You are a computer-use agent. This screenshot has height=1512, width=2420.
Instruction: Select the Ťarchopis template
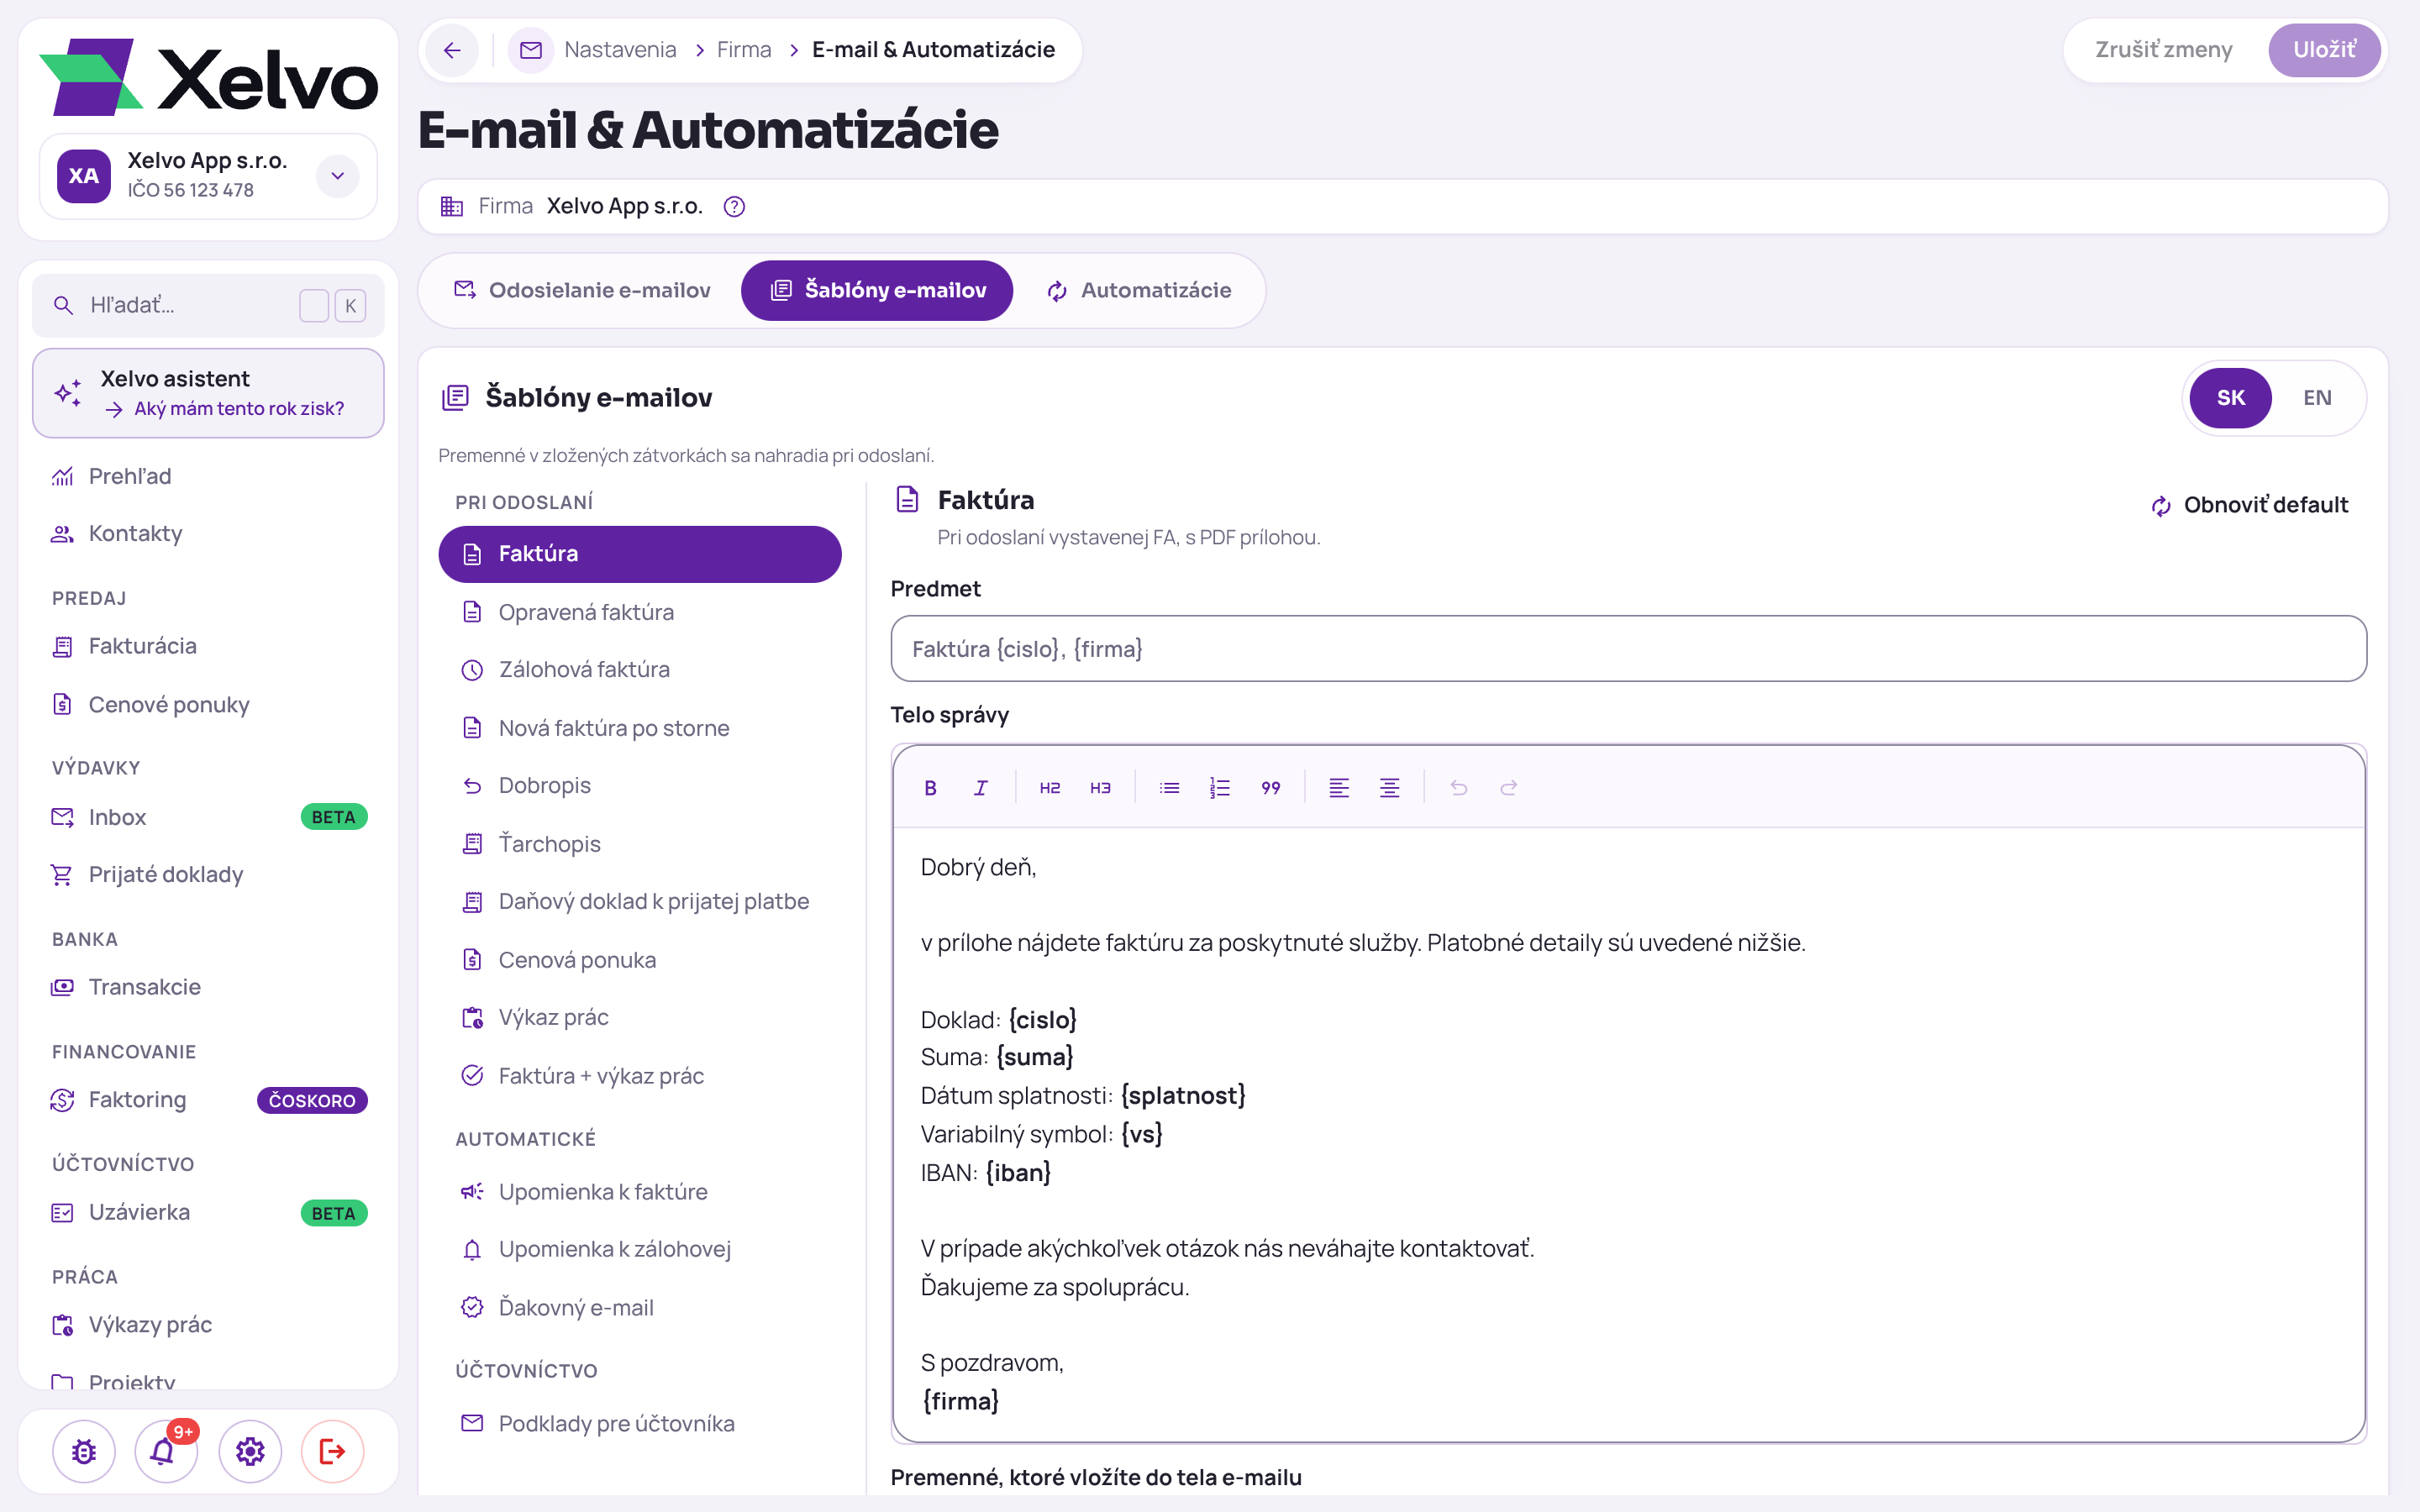coord(640,844)
